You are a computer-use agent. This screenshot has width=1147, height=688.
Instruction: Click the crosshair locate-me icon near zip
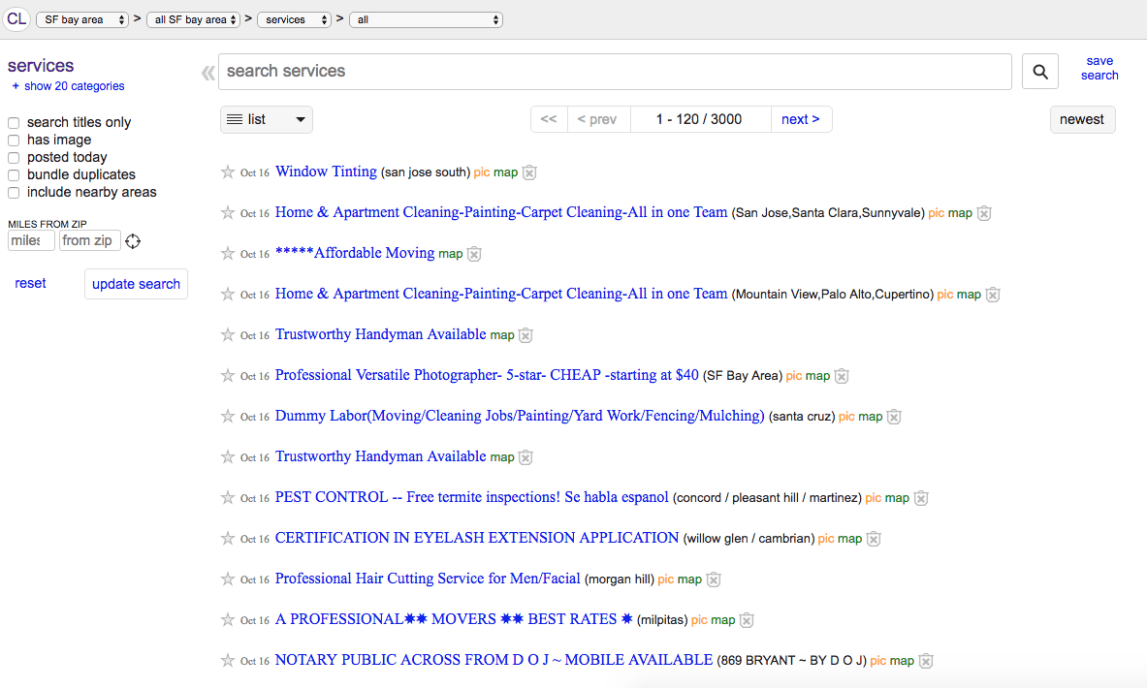point(132,241)
